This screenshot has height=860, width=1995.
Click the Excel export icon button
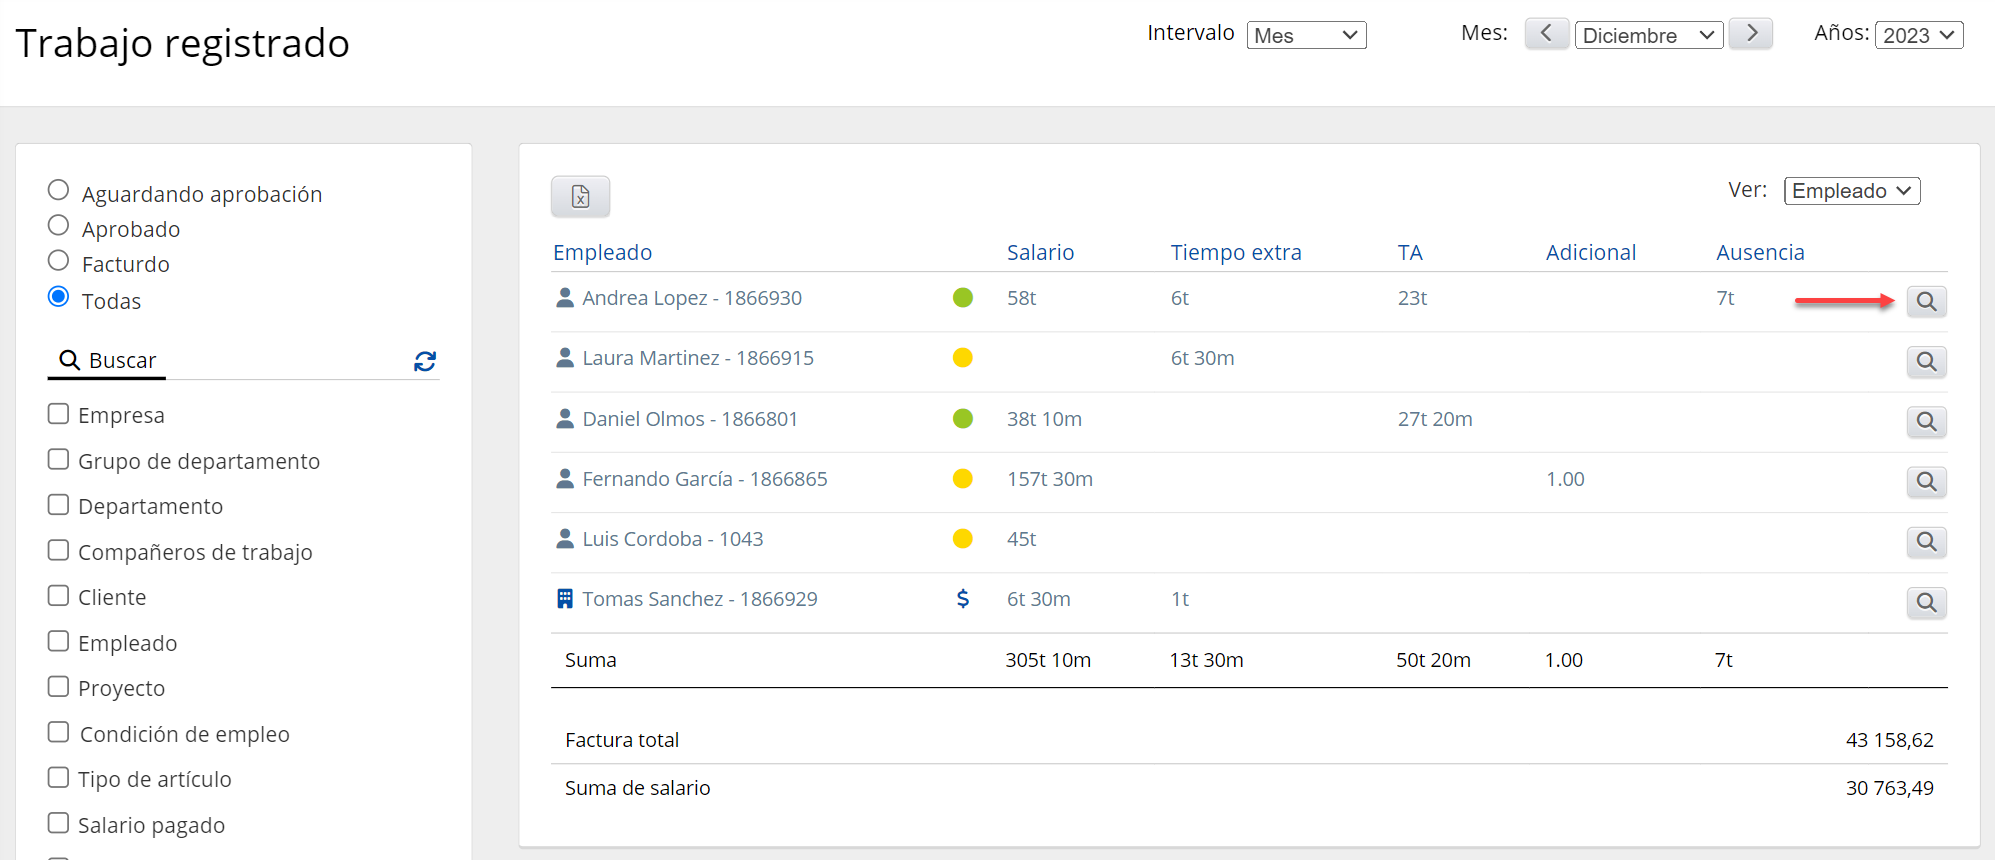click(580, 196)
